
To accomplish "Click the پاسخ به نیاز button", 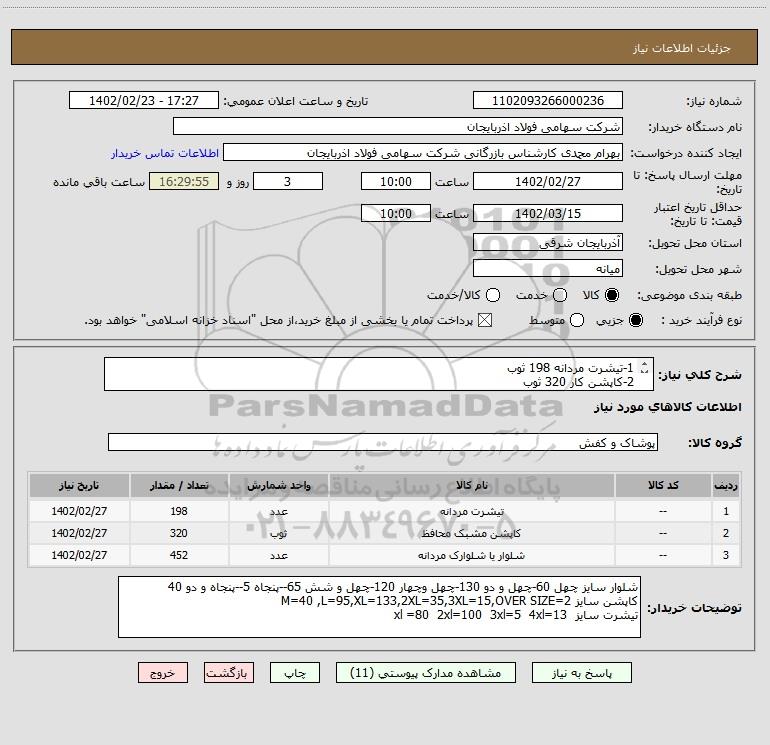I will click(x=581, y=673).
